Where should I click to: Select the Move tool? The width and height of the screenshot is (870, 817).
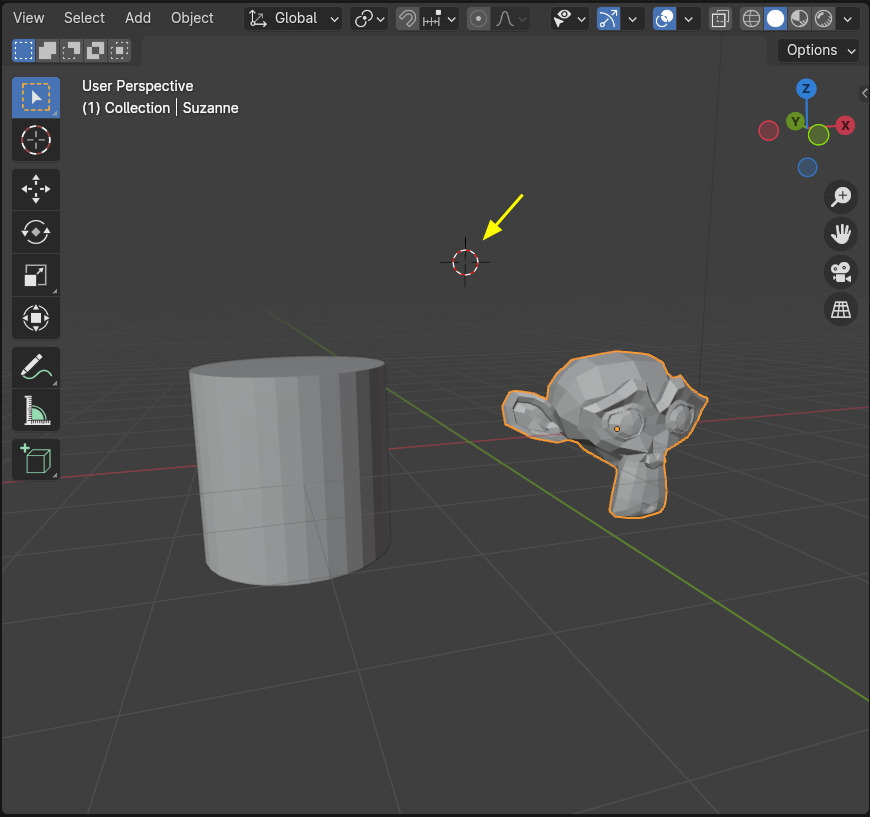click(x=36, y=189)
